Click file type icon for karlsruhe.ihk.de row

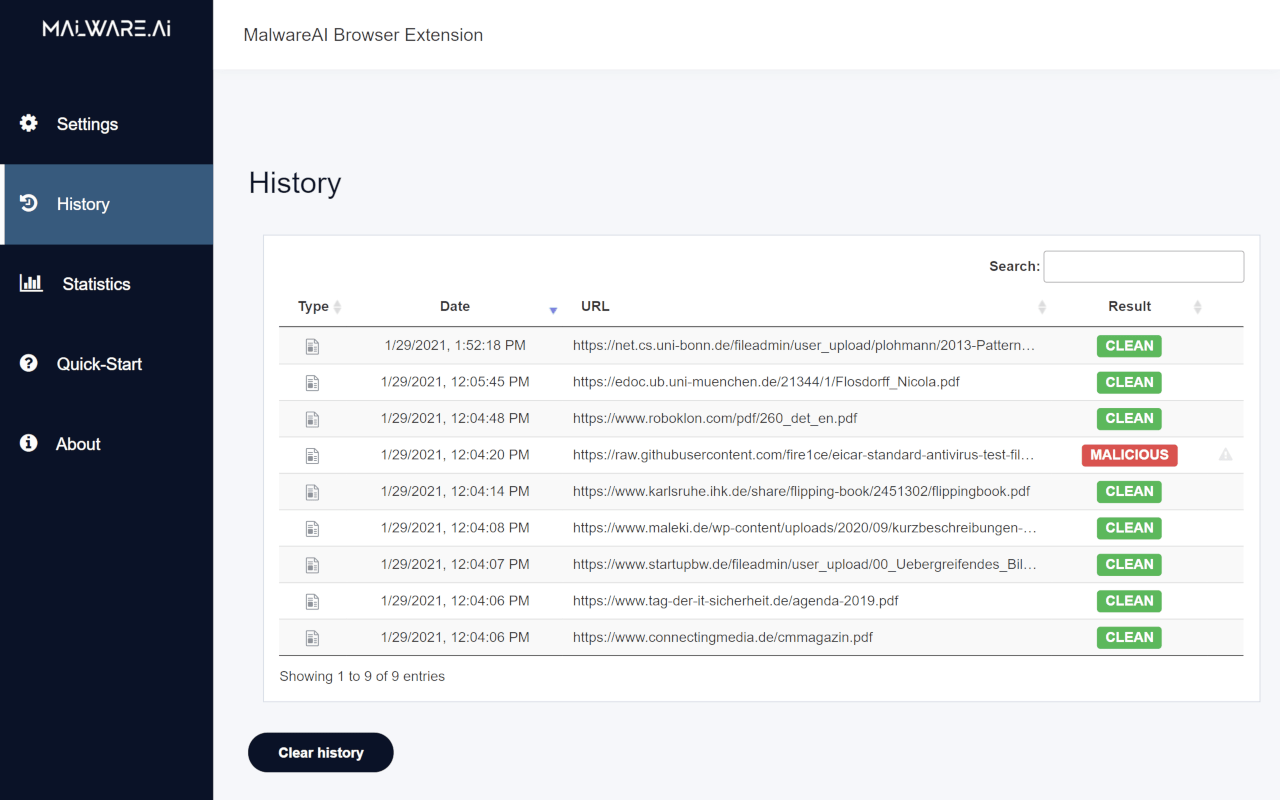(x=312, y=492)
